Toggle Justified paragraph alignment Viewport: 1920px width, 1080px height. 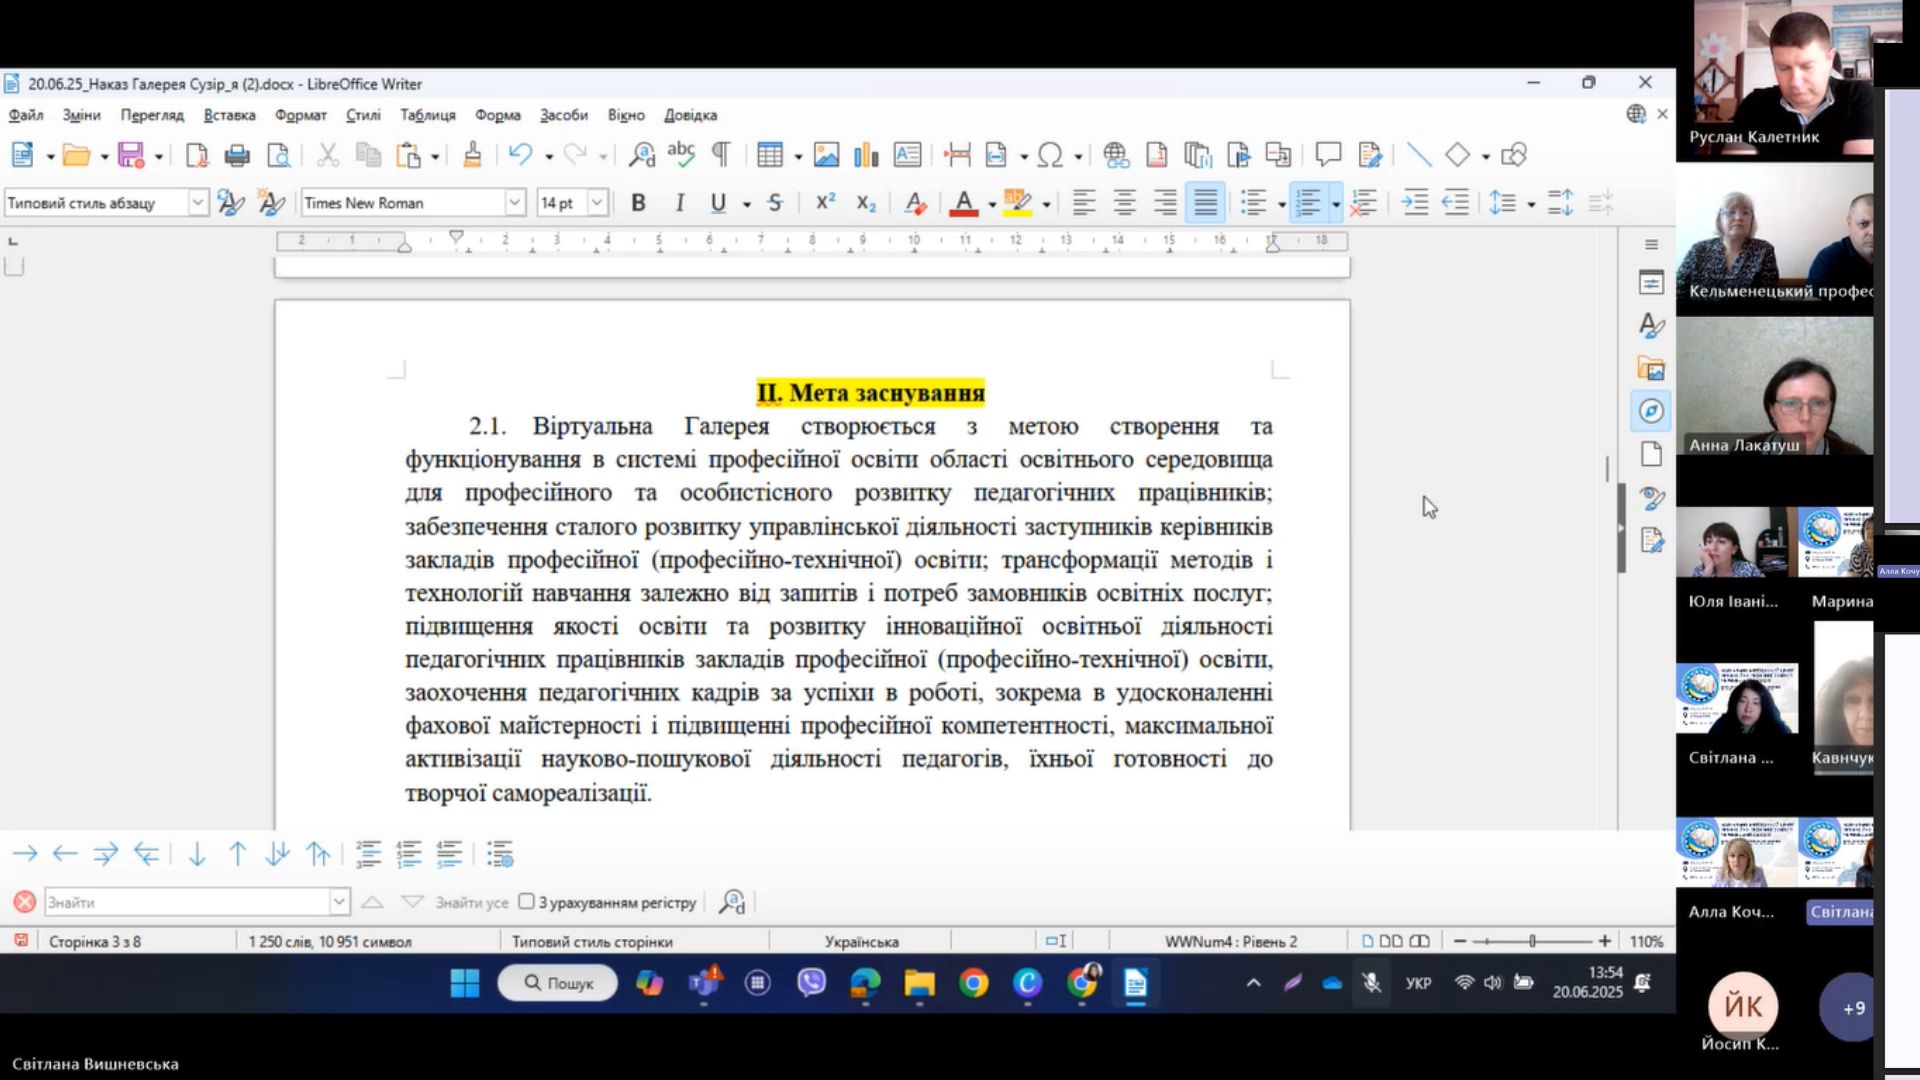(x=1205, y=203)
